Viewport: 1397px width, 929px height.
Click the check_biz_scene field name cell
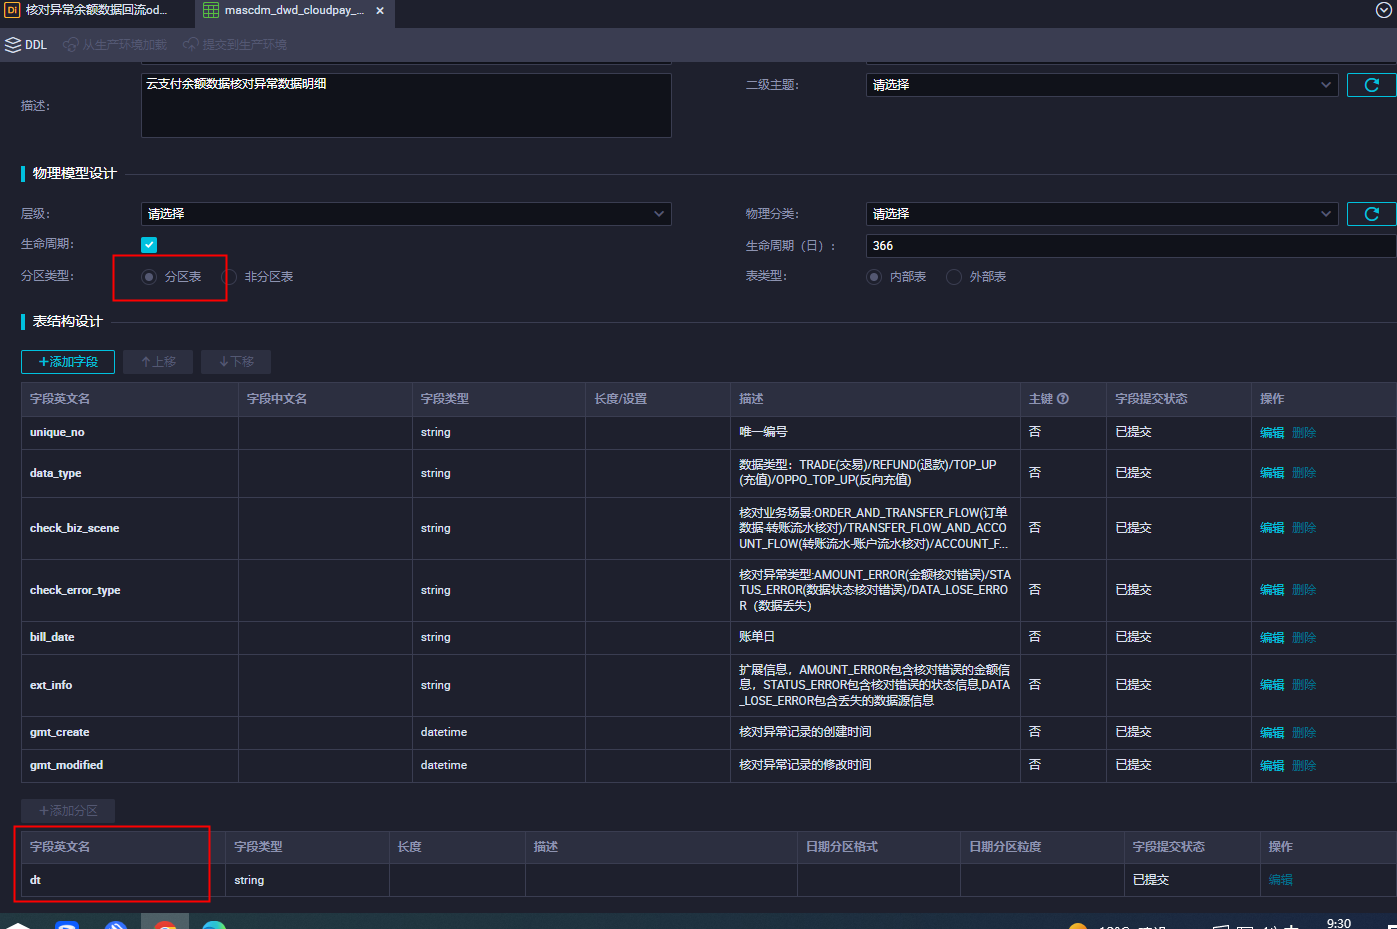130,528
